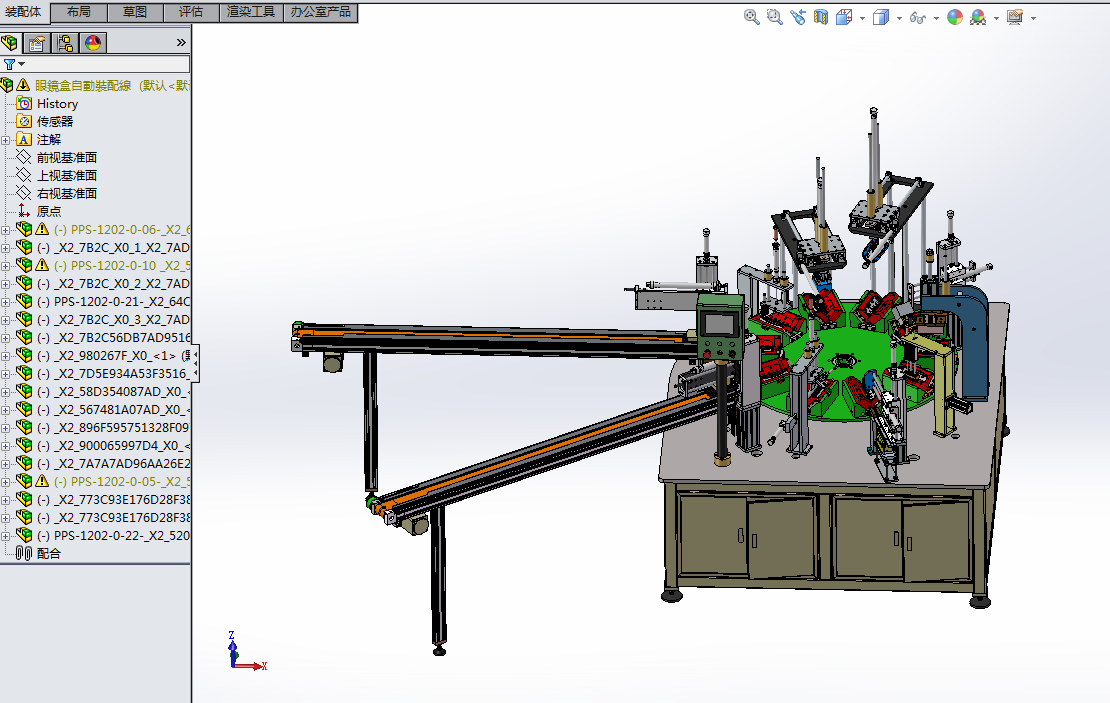Image resolution: width=1110 pixels, height=703 pixels.
Task: Switch to FeatureManager design tree tab
Action: point(9,43)
